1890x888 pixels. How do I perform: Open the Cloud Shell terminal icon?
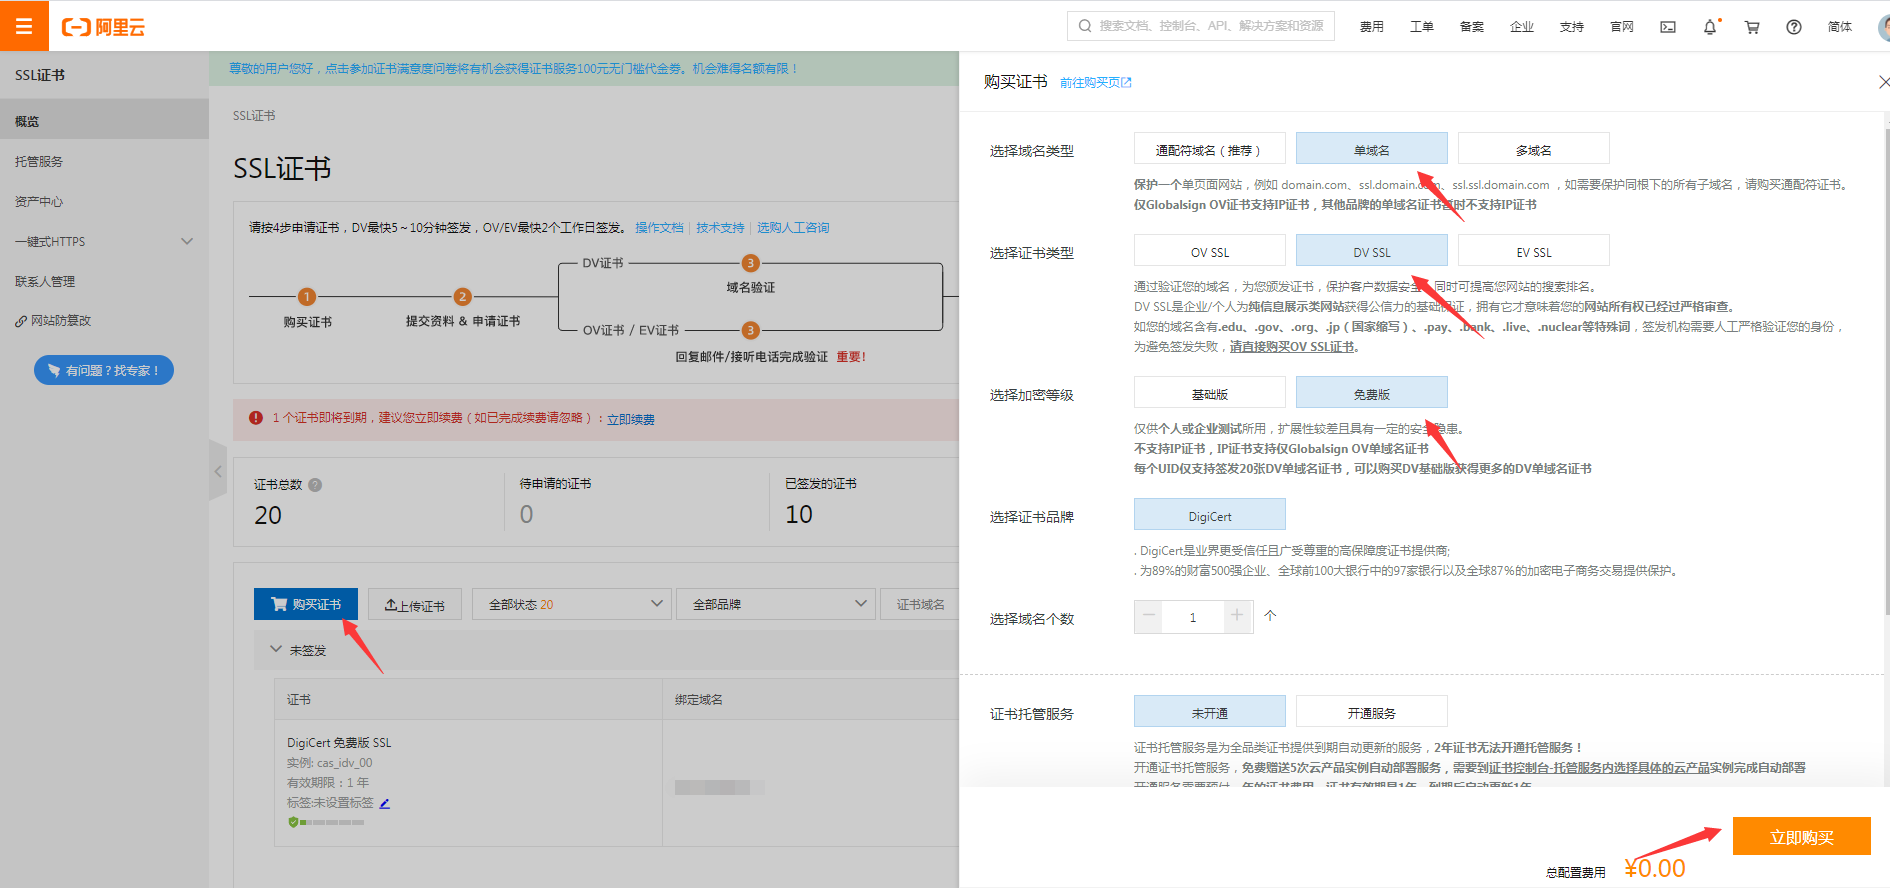(x=1668, y=27)
